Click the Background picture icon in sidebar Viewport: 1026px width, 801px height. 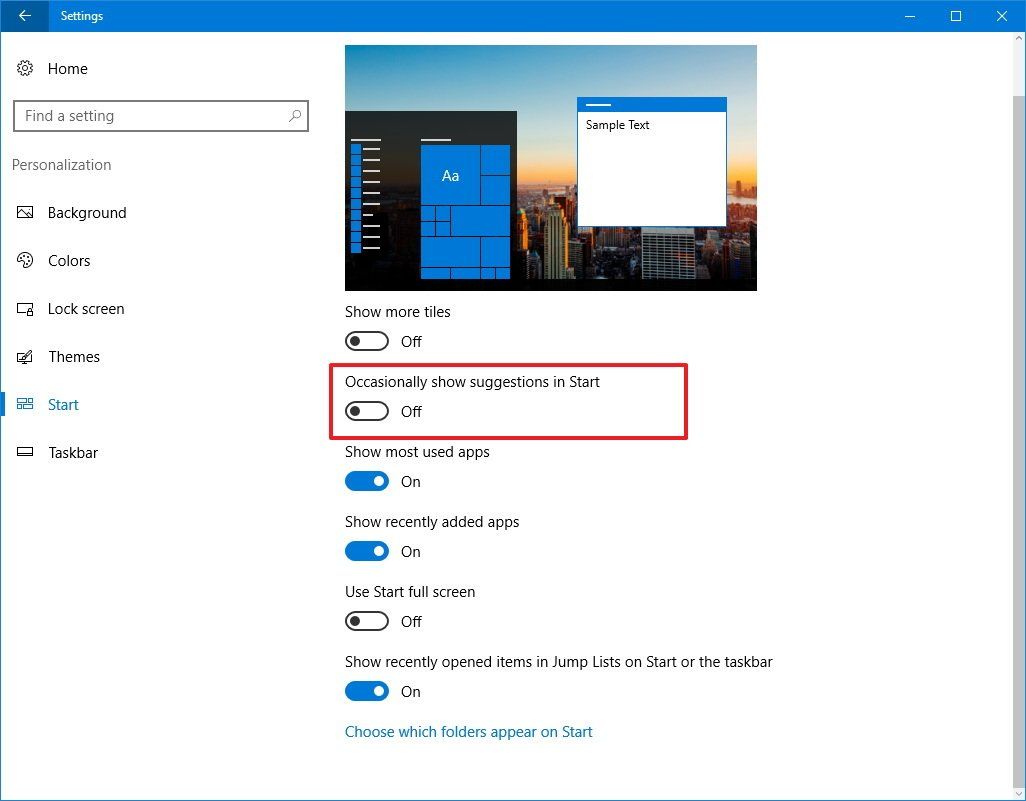[25, 212]
